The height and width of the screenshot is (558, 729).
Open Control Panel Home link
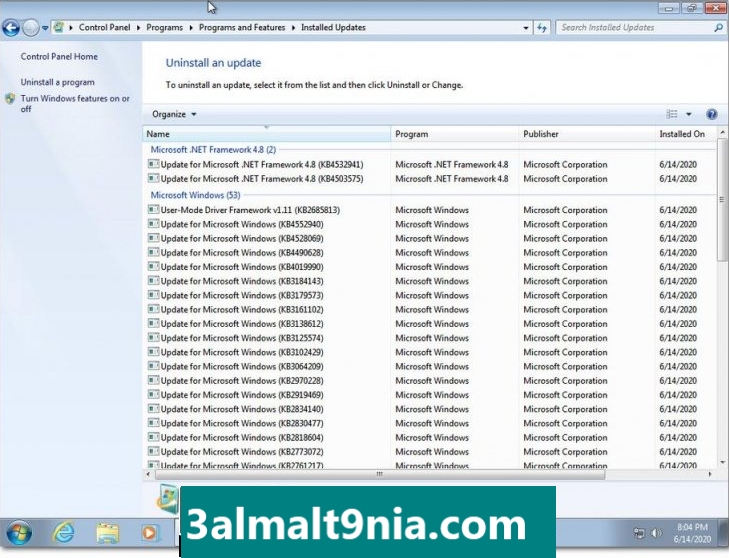point(59,57)
